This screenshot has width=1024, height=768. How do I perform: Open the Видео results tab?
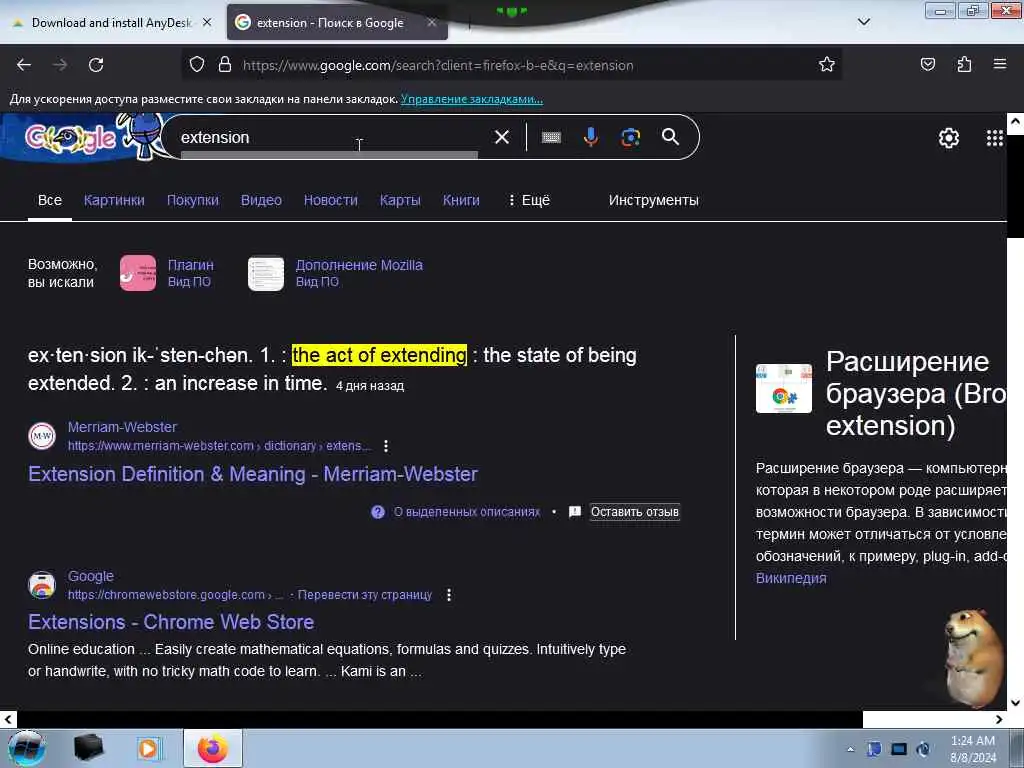pos(261,200)
